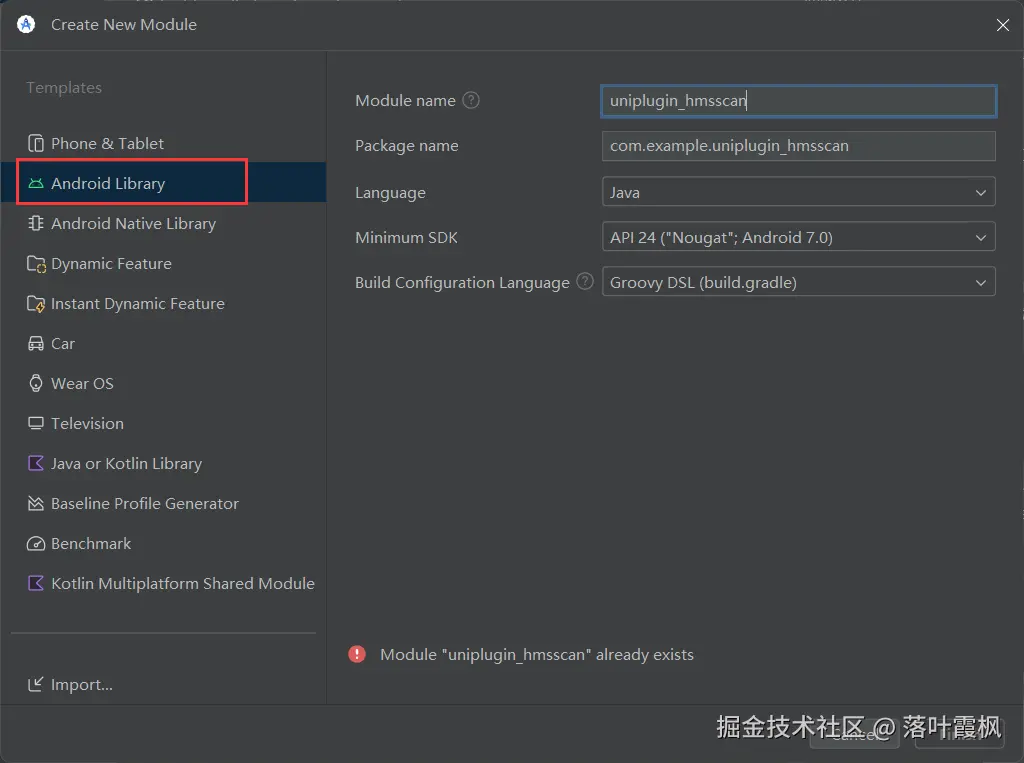
Task: Select the Android Library template
Action: point(163,183)
